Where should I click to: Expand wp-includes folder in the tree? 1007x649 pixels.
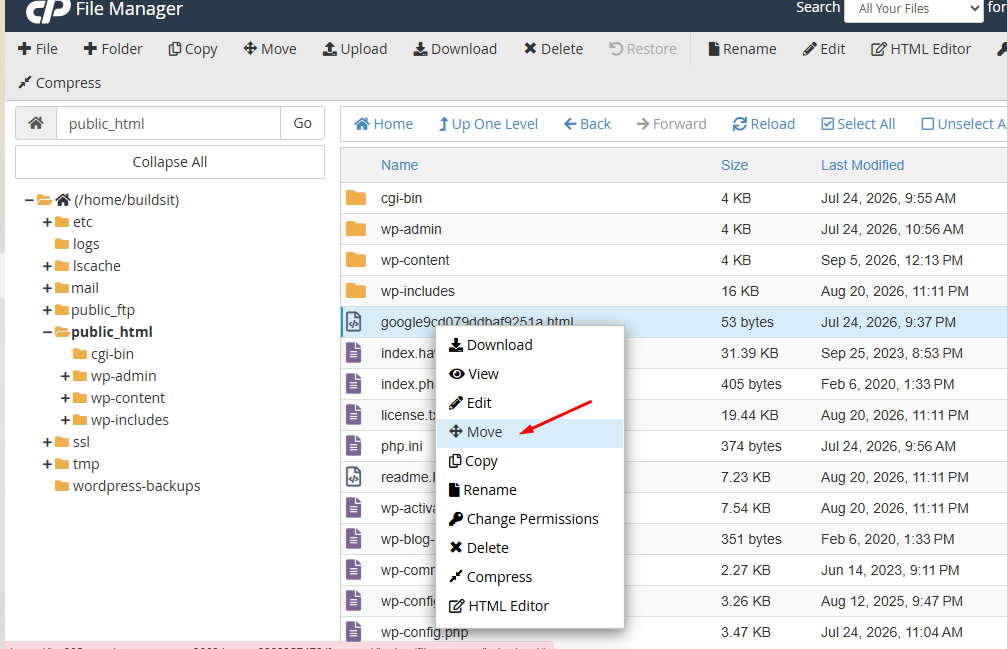coord(65,420)
